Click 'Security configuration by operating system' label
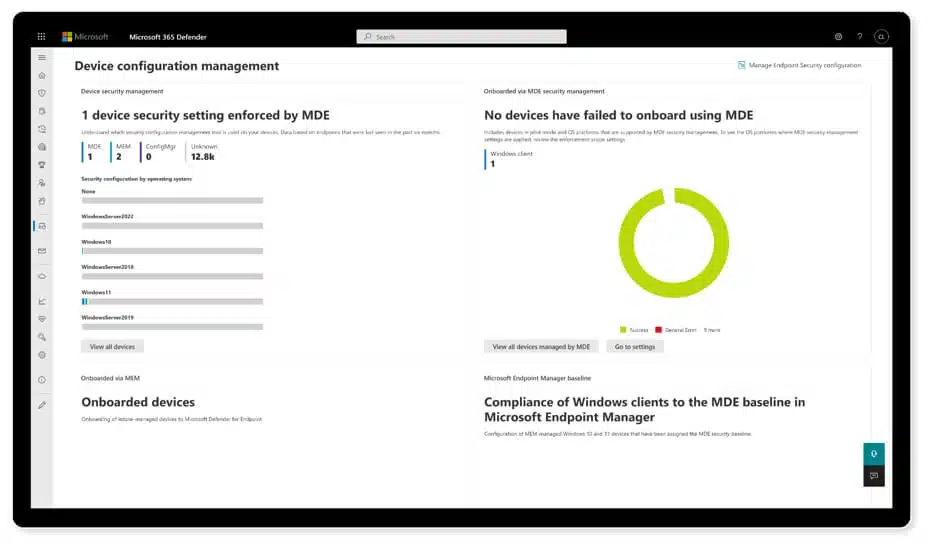935x552 pixels. [x=137, y=179]
